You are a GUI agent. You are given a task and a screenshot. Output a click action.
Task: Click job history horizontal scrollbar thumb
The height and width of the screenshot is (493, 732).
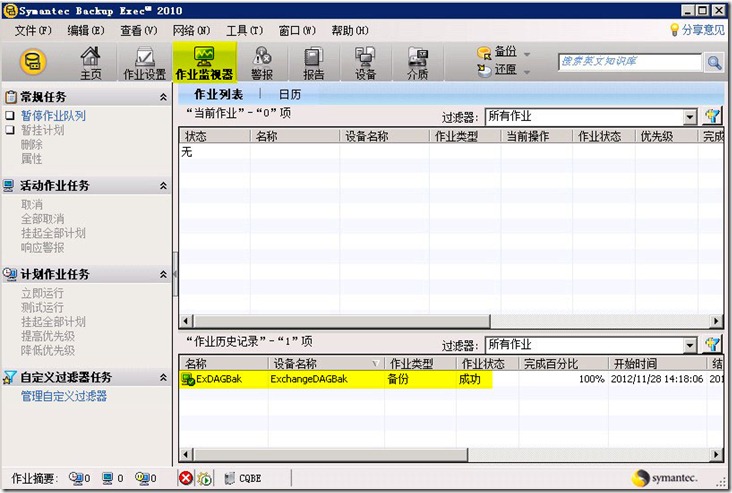click(x=331, y=454)
